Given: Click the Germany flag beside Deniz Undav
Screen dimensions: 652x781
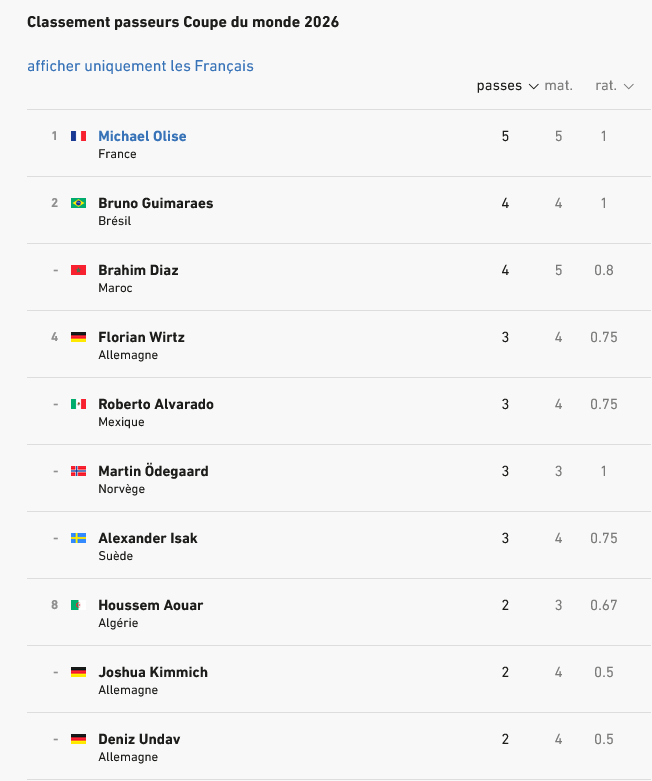Looking at the screenshot, I should tap(78, 739).
